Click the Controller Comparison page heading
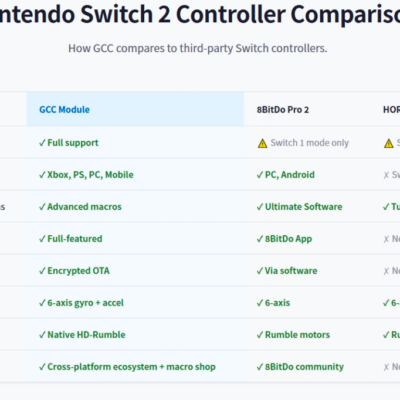 pyautogui.click(x=200, y=15)
